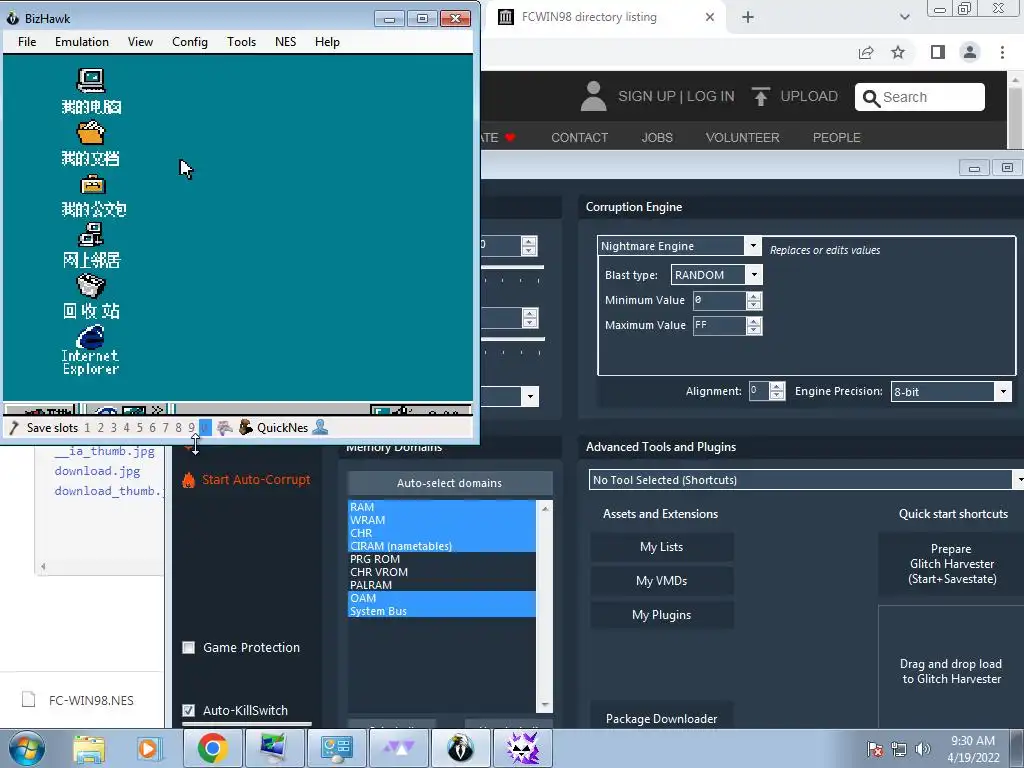Click the briefcase icon in the emulated desktop
Viewport: 1024px width, 768px height.
coord(92,185)
